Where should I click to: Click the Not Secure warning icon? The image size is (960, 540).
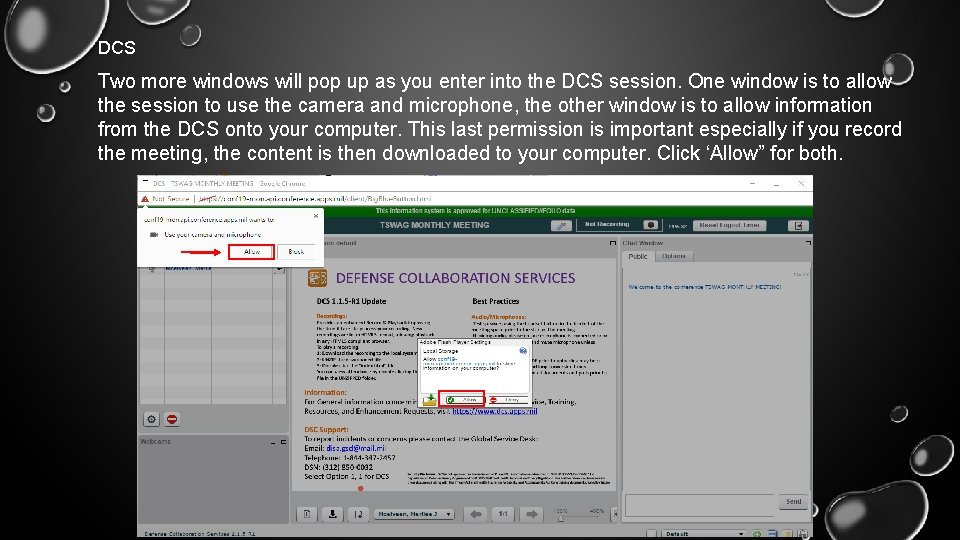click(145, 199)
